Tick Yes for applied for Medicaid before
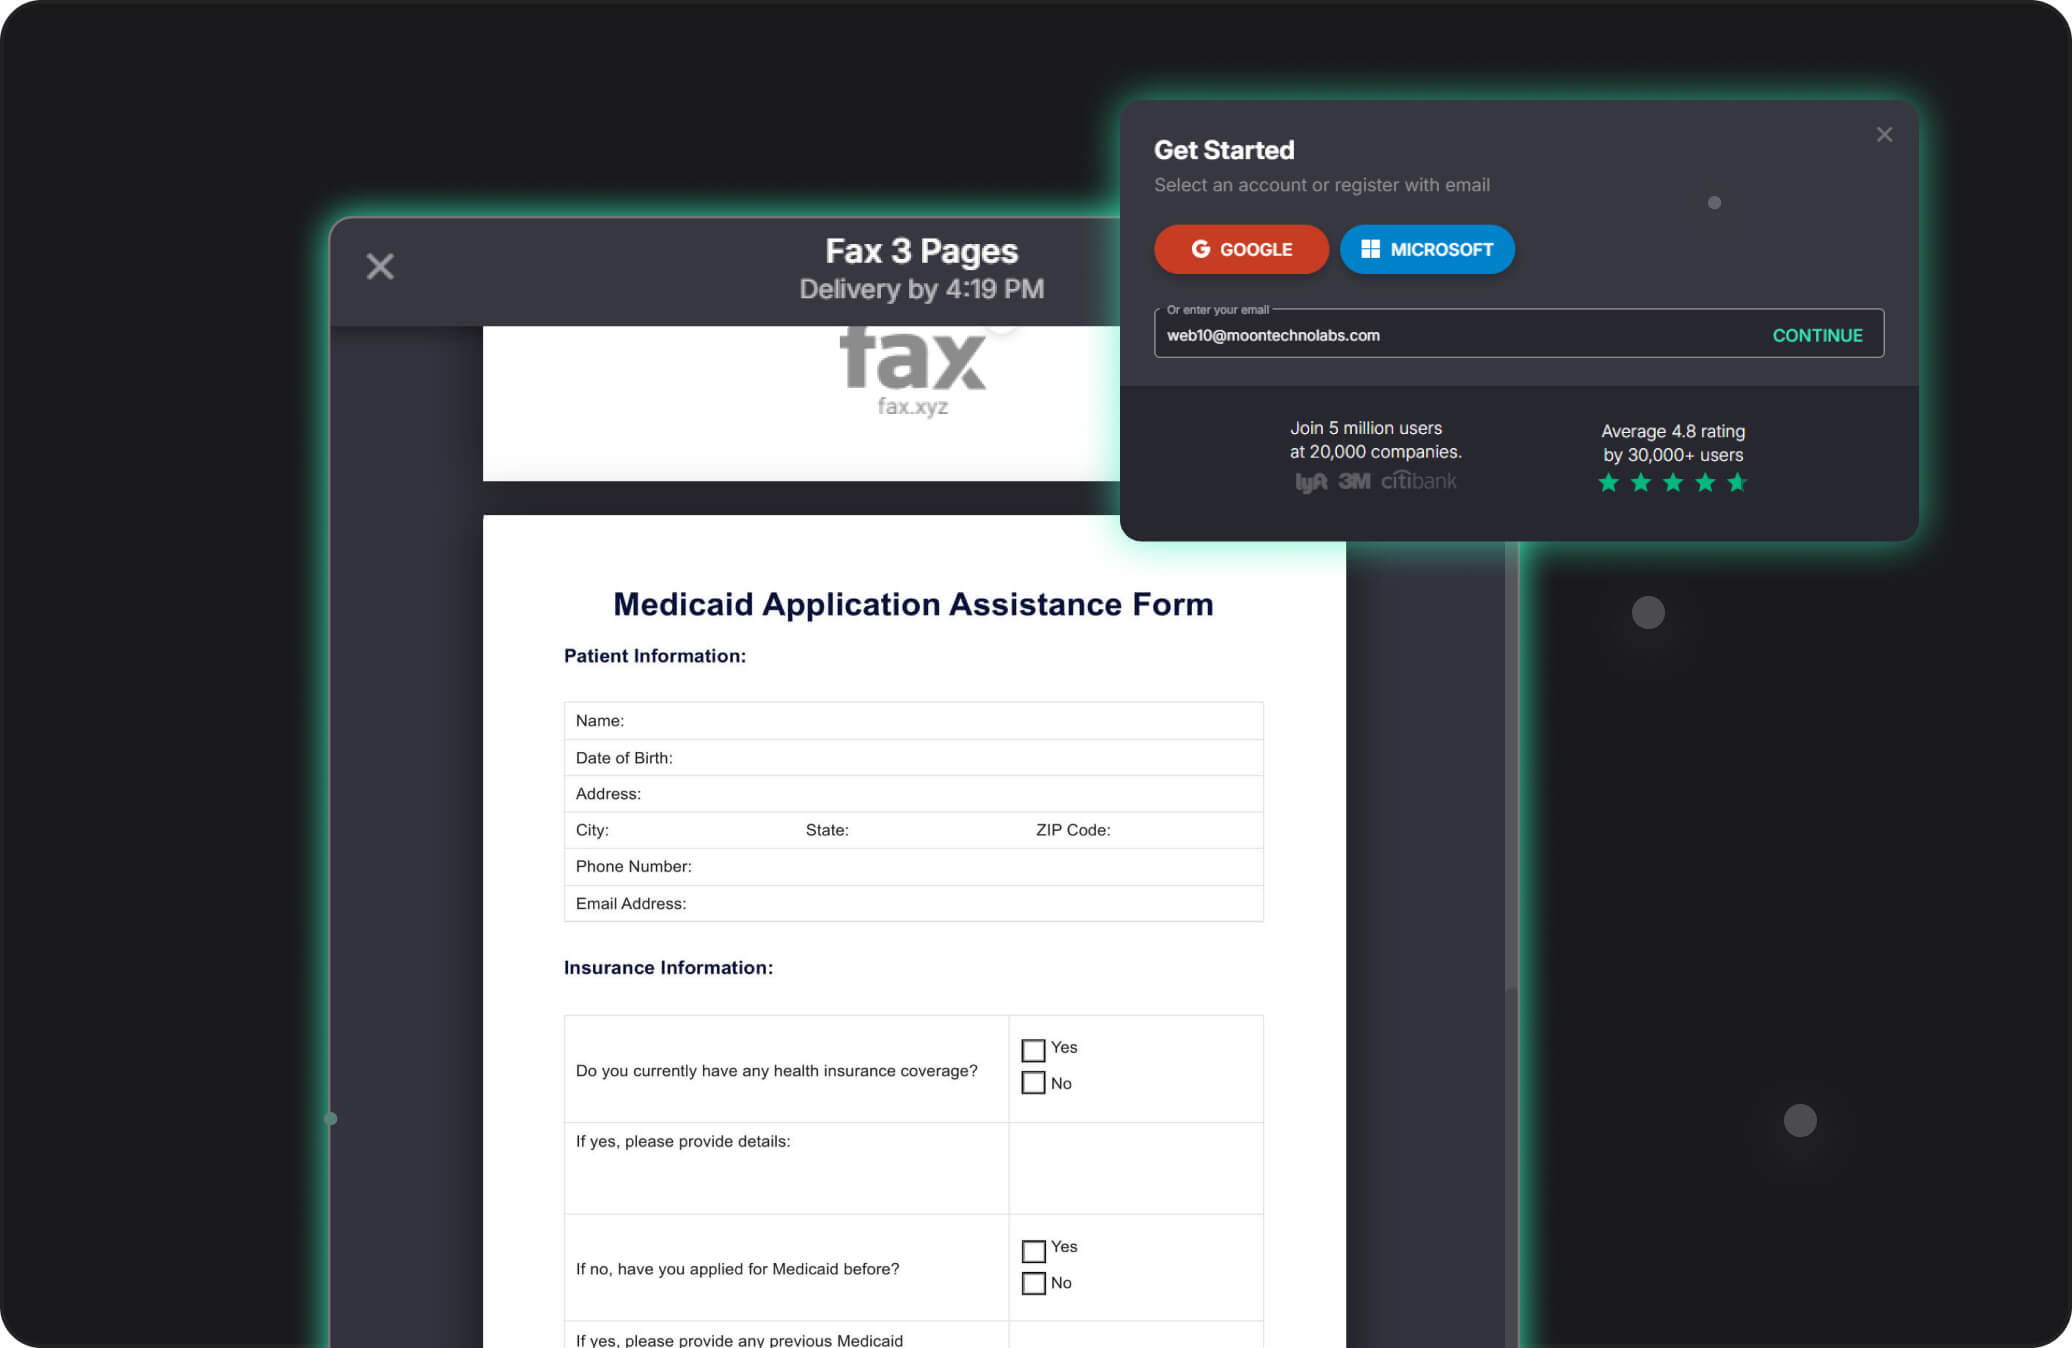The width and height of the screenshot is (2072, 1348). [x=1033, y=1250]
